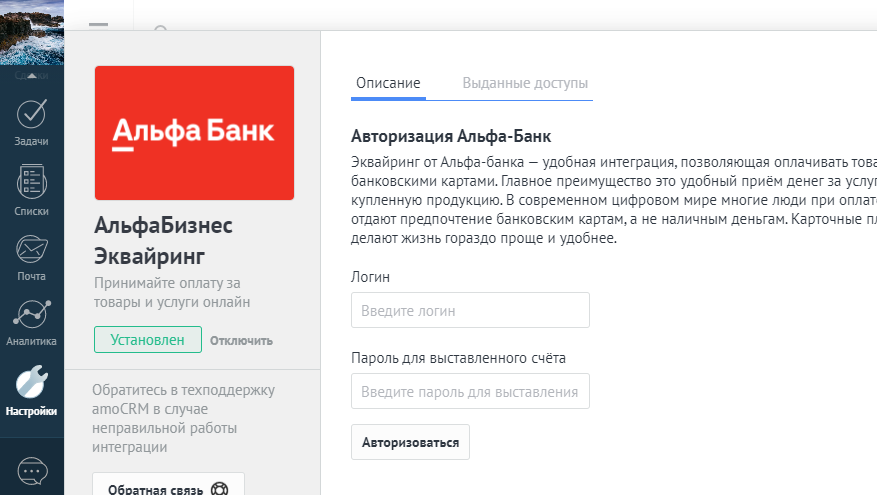This screenshot has width=877, height=495.
Task: Click the account photo above the sidebar
Action: 32,32
